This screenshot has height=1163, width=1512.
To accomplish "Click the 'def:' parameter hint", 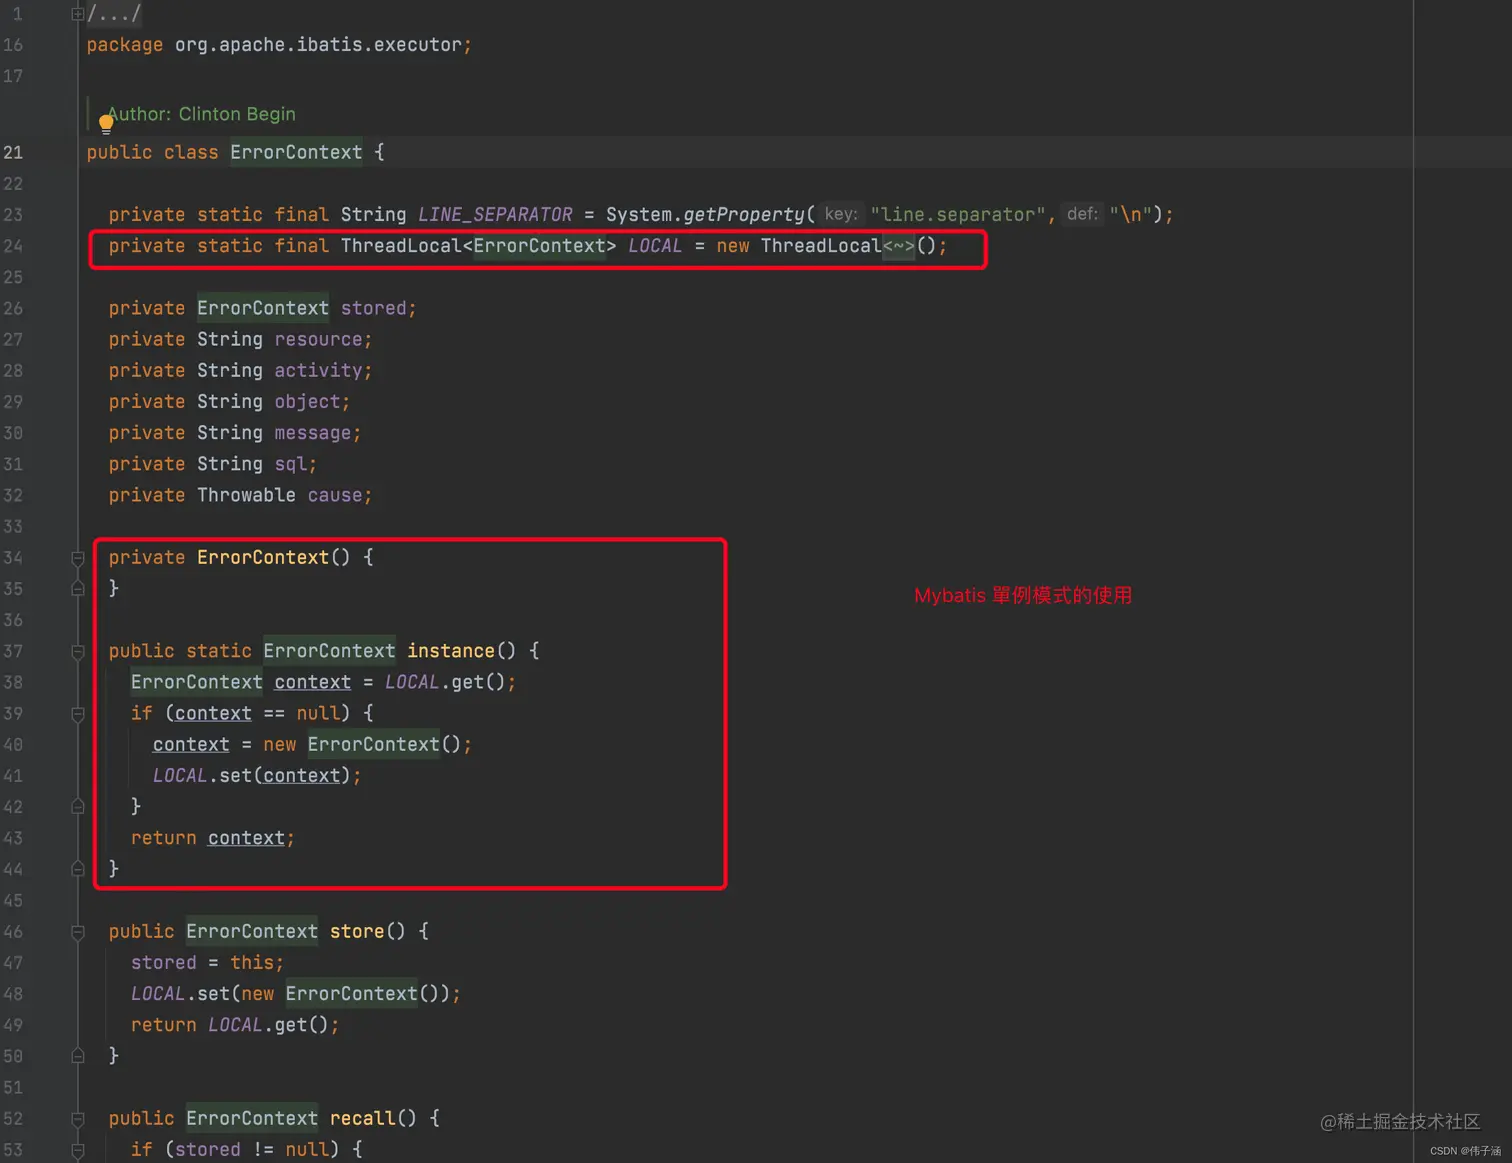I will click(1082, 214).
